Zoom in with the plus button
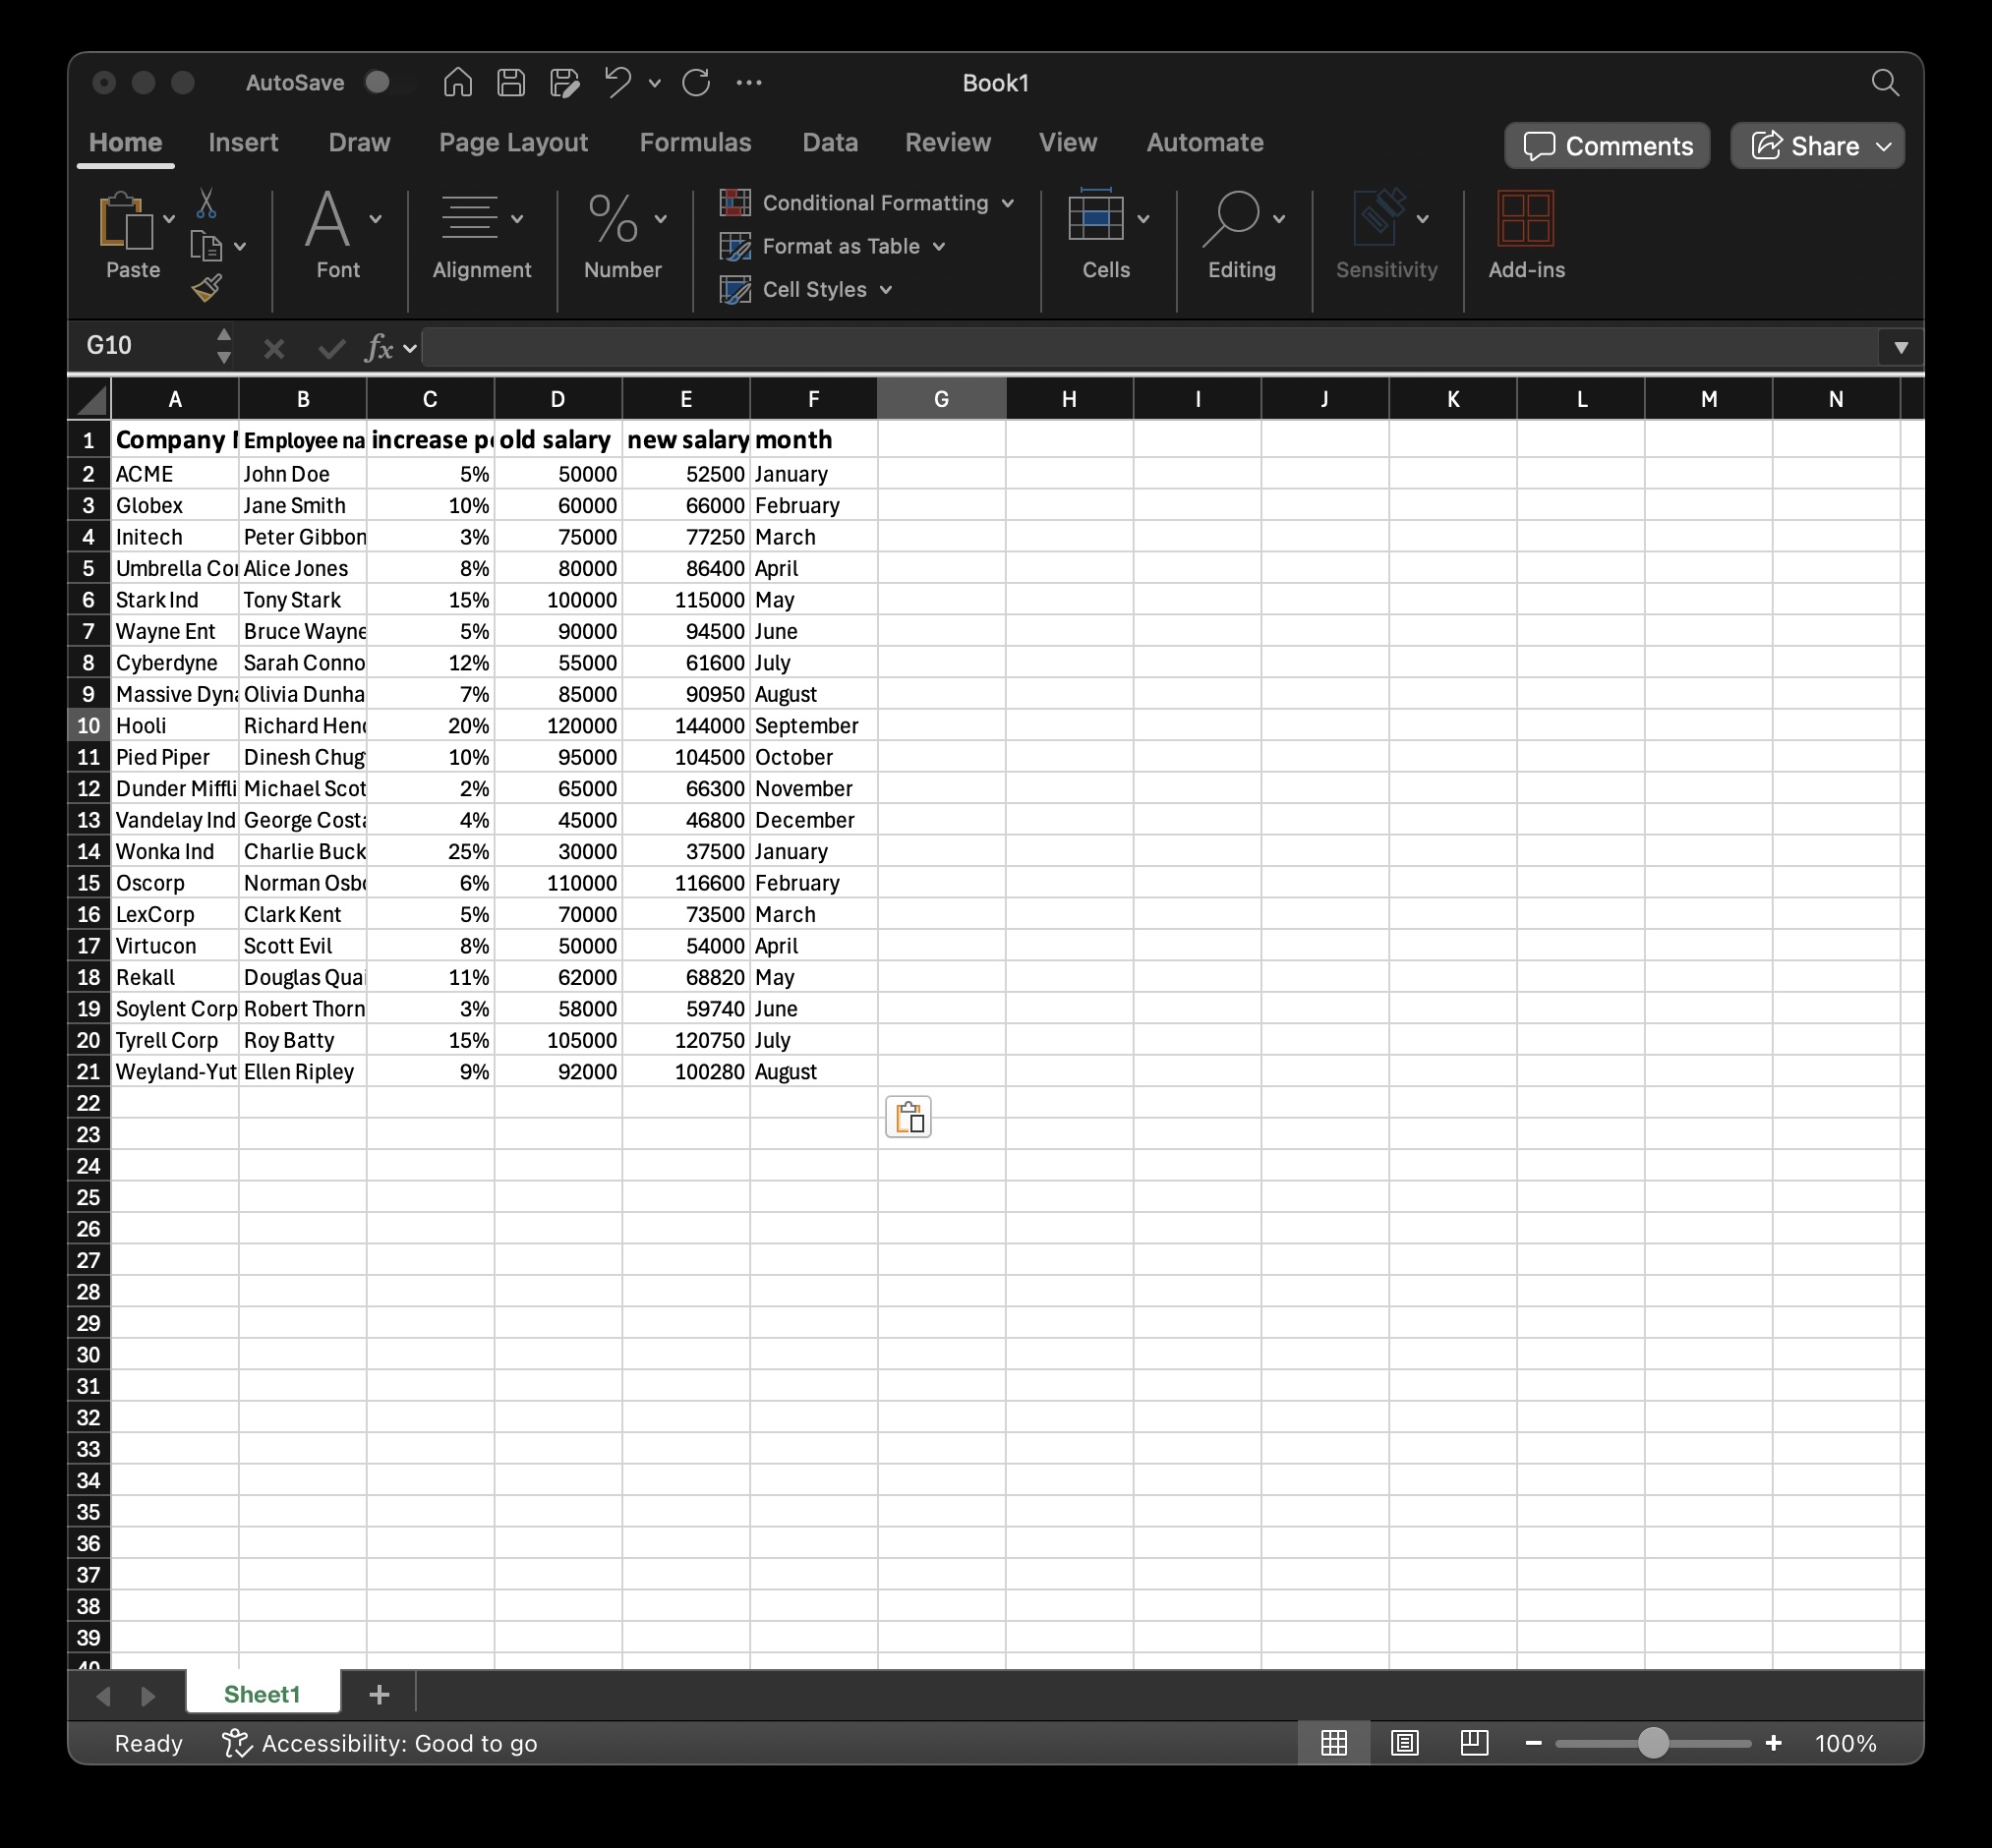The image size is (1992, 1848). pos(1774,1743)
